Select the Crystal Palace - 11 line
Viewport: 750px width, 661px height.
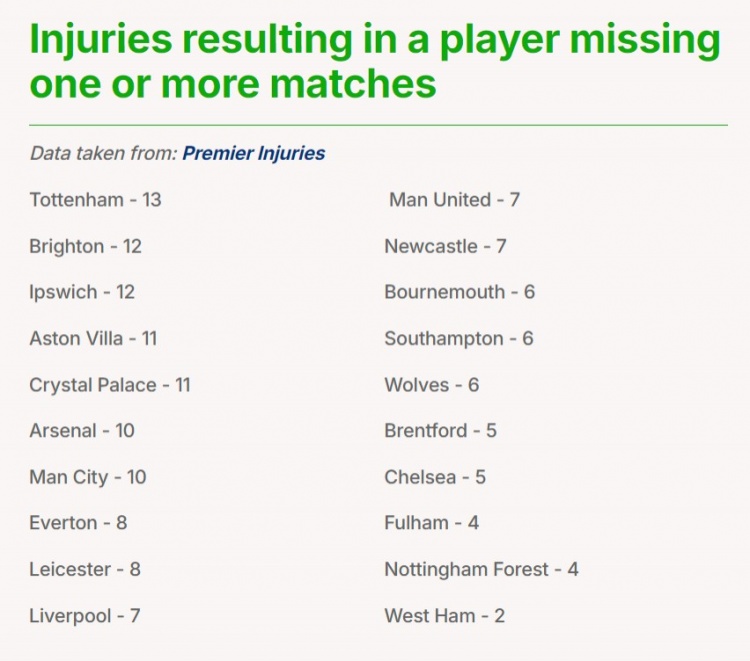[109, 385]
